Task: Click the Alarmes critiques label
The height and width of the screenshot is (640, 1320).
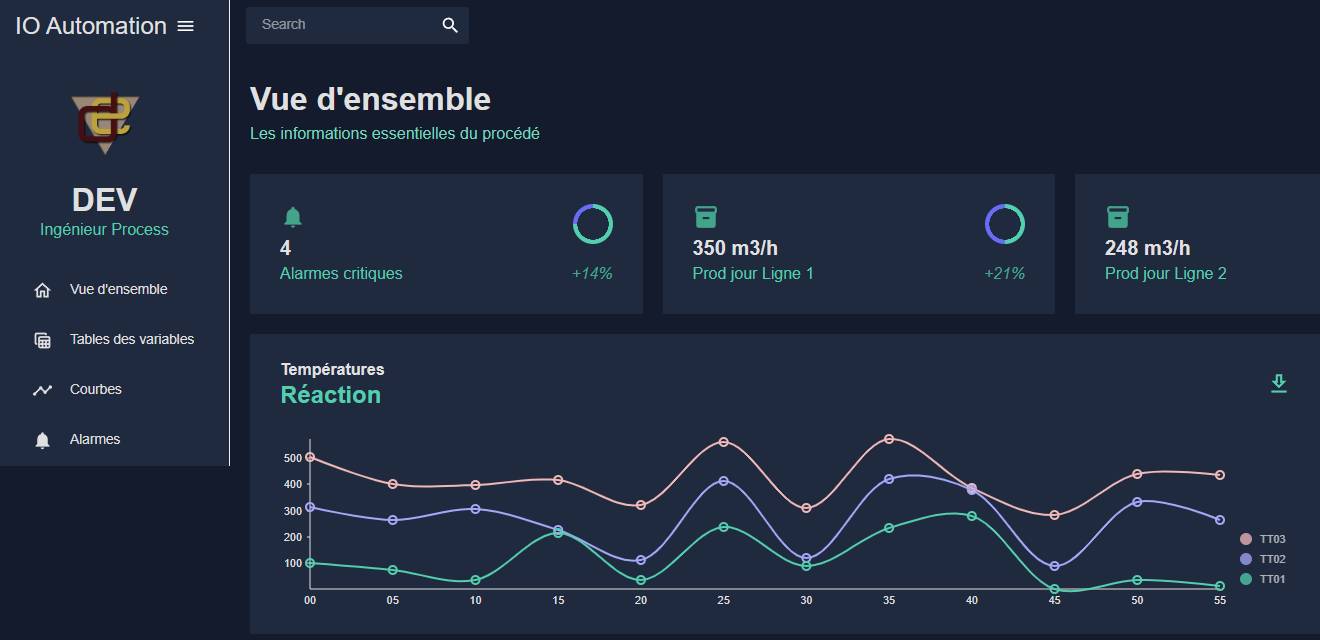Action: click(341, 273)
